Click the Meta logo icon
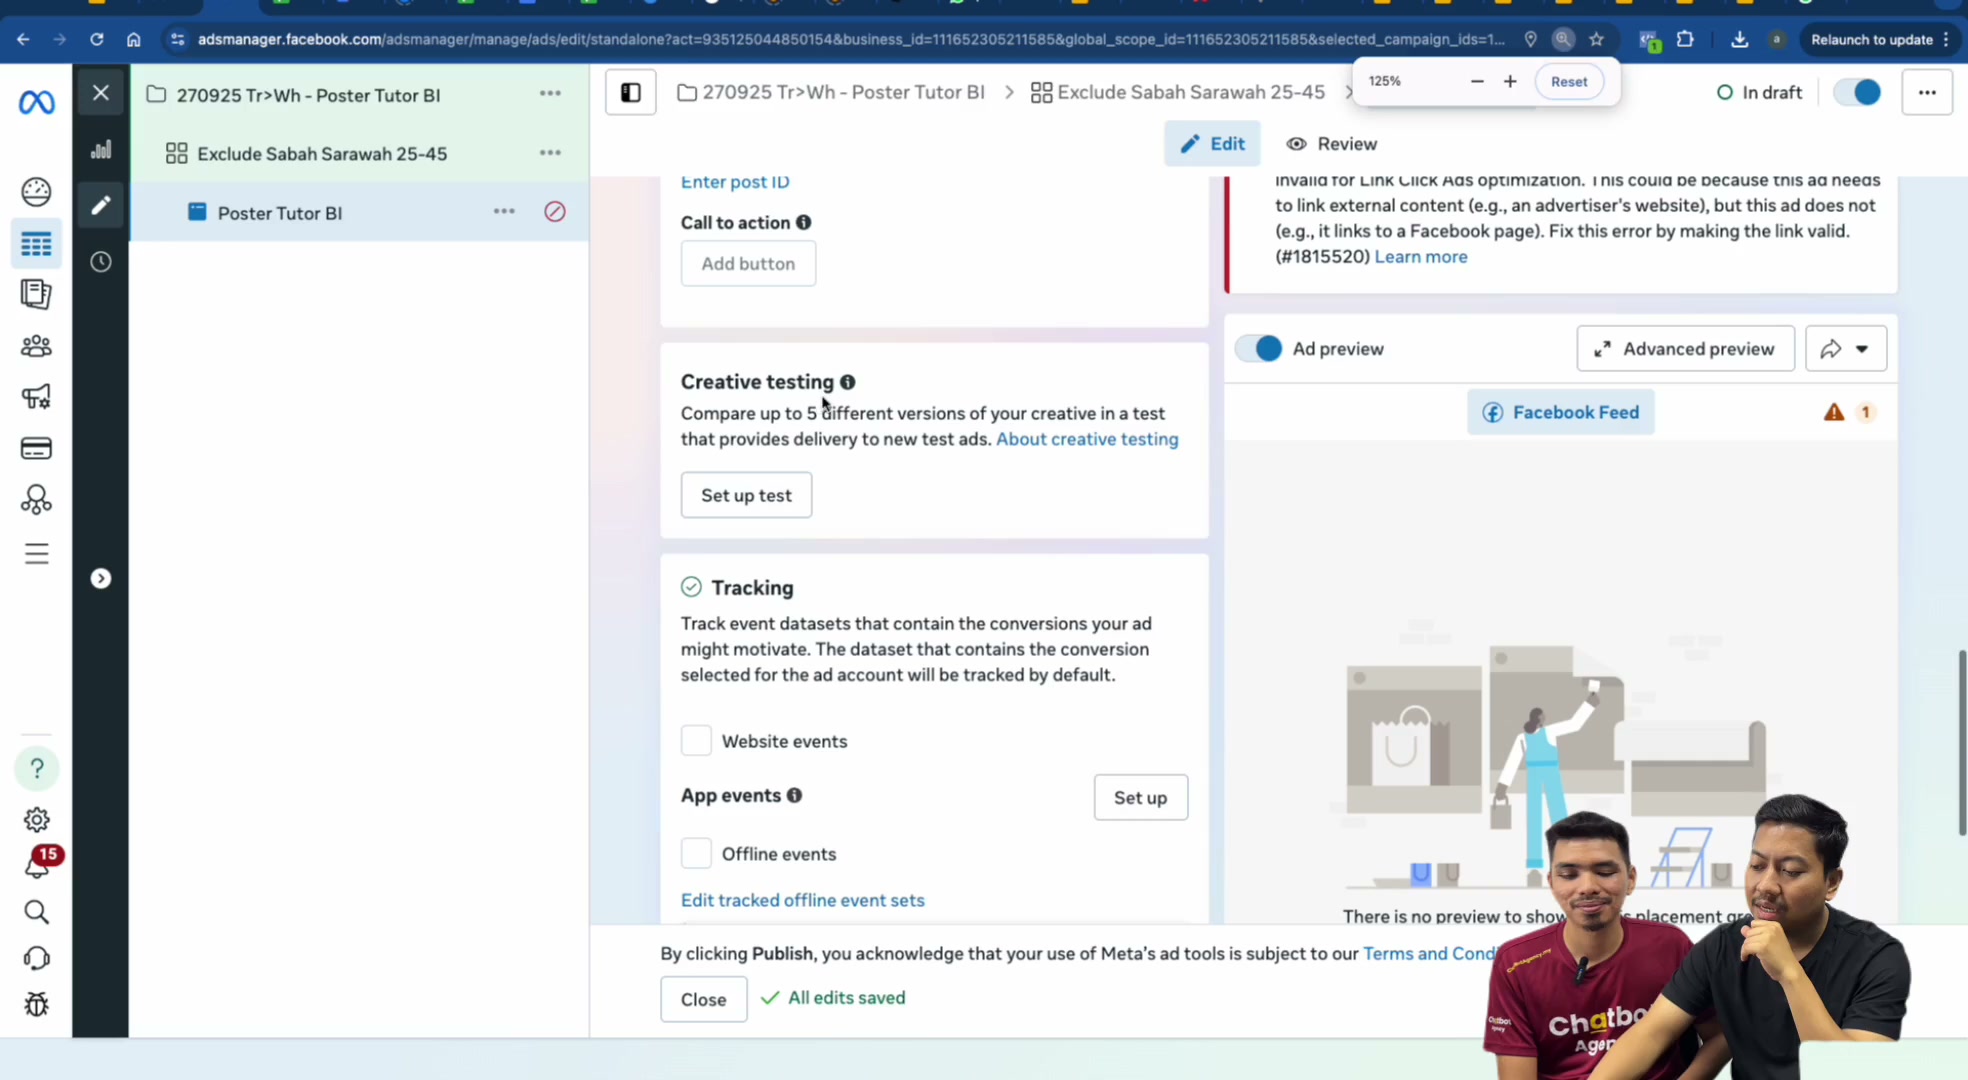Image resolution: width=1968 pixels, height=1080 pixels. coord(37,102)
